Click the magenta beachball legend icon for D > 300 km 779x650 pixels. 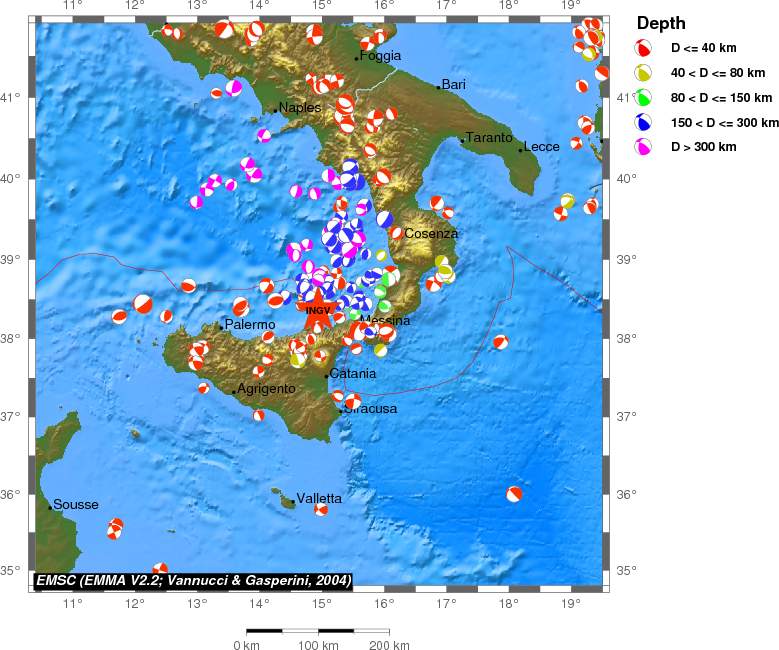click(x=645, y=148)
